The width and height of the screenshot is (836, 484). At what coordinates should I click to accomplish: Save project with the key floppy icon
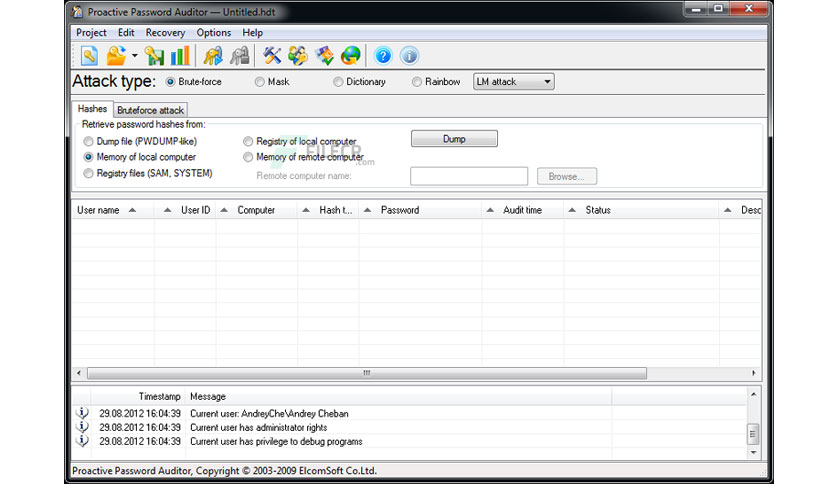pyautogui.click(x=155, y=56)
